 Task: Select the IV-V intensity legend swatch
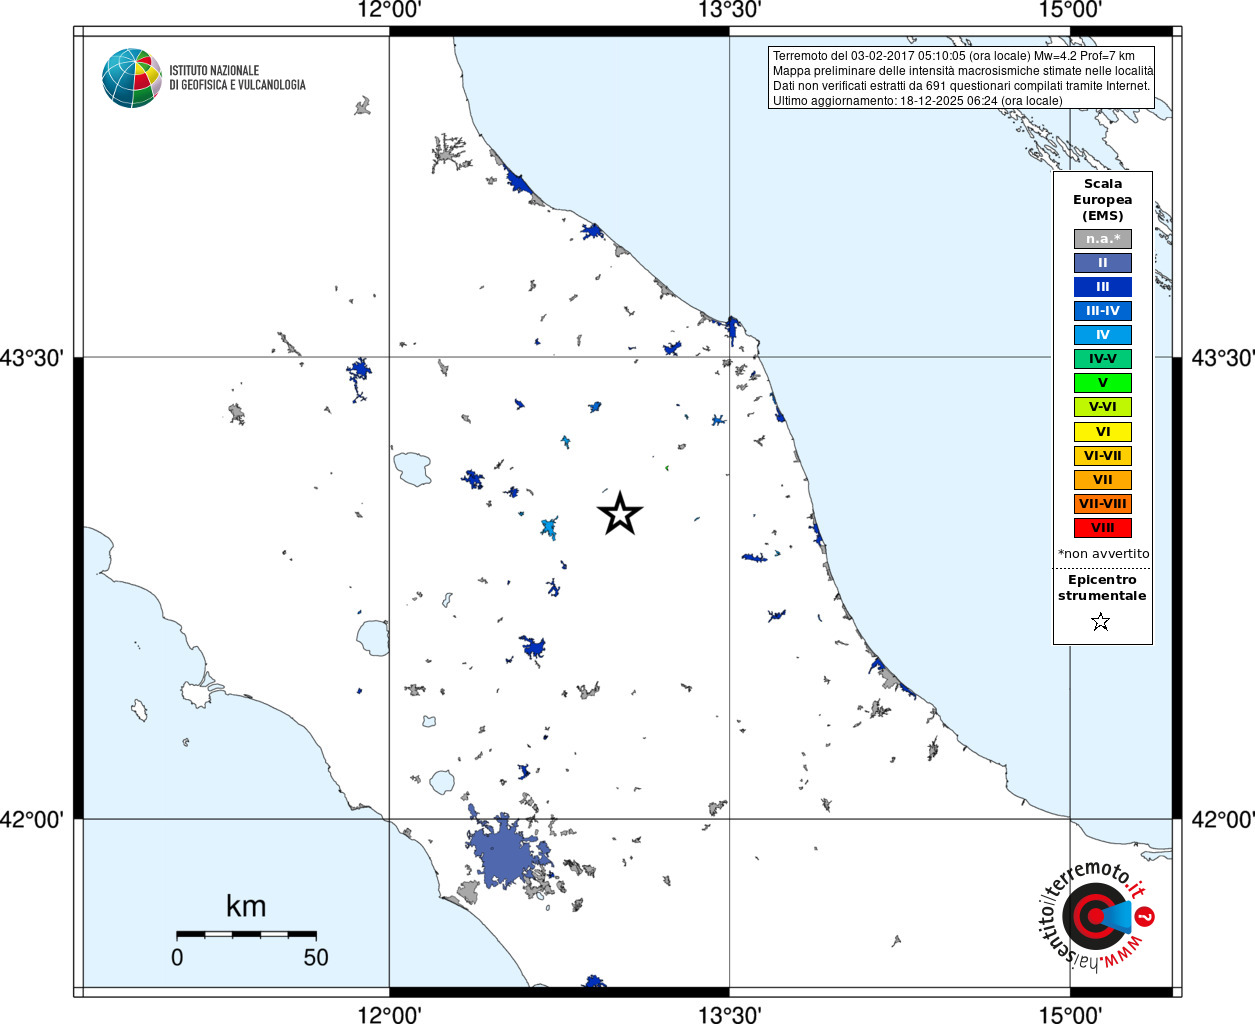point(1103,359)
